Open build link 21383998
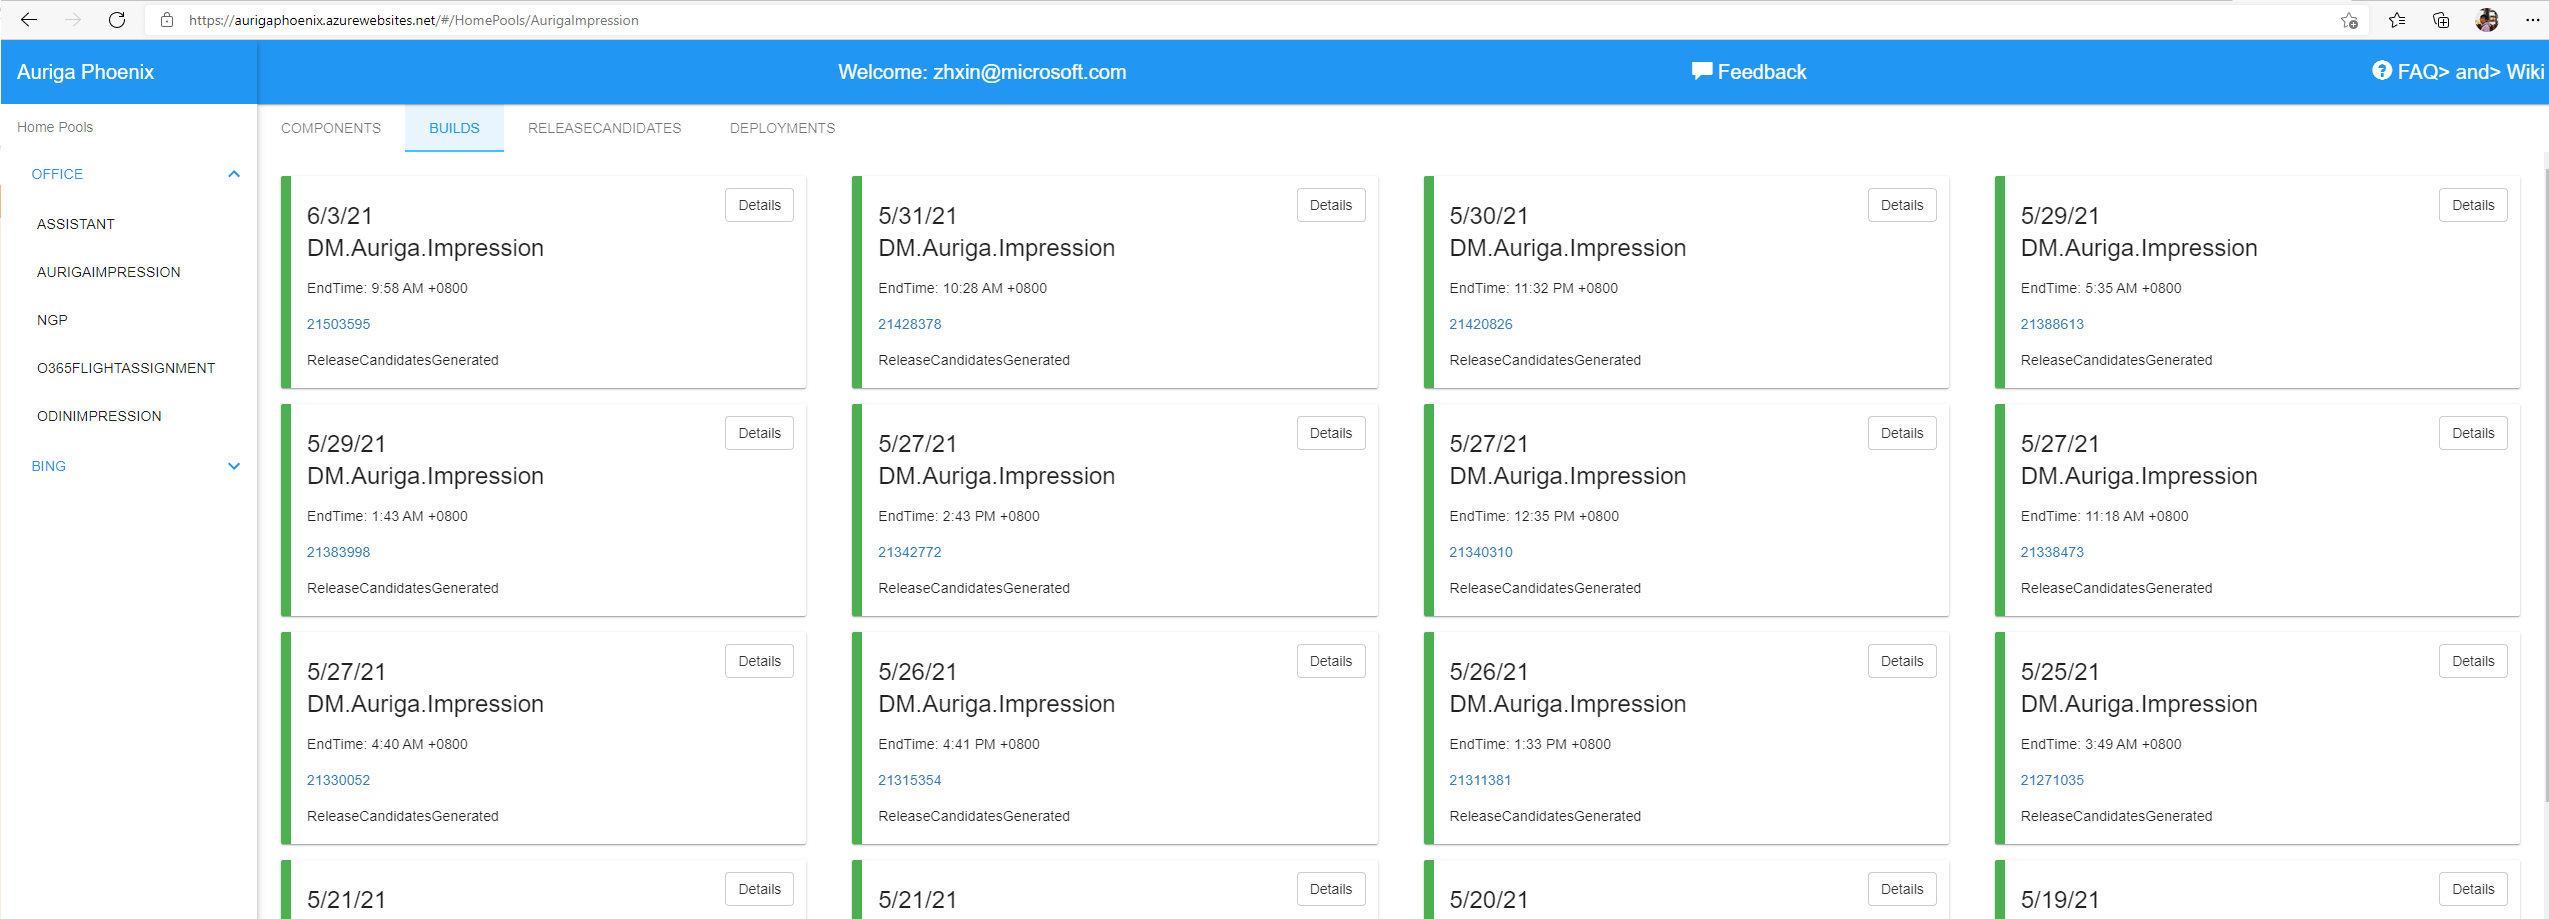Viewport: 2549px width, 919px height. point(338,552)
